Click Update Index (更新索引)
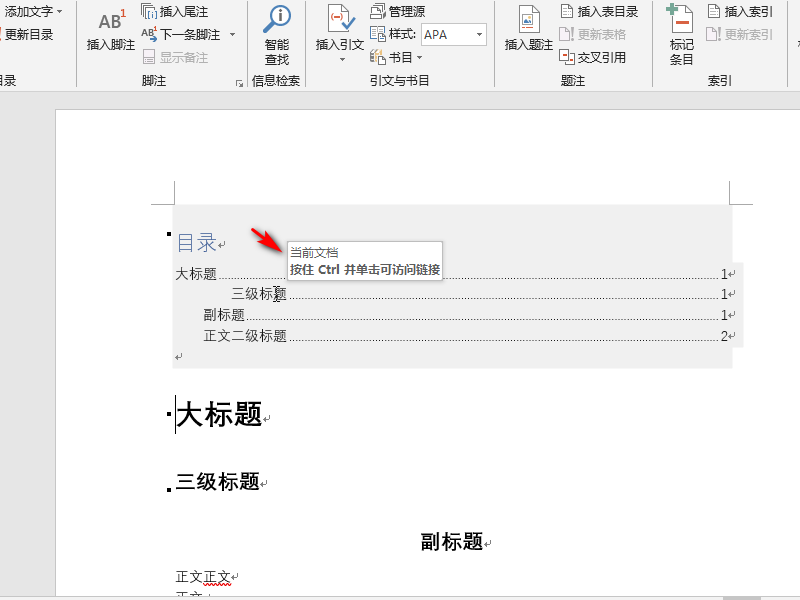Image resolution: width=800 pixels, height=600 pixels. click(x=740, y=34)
